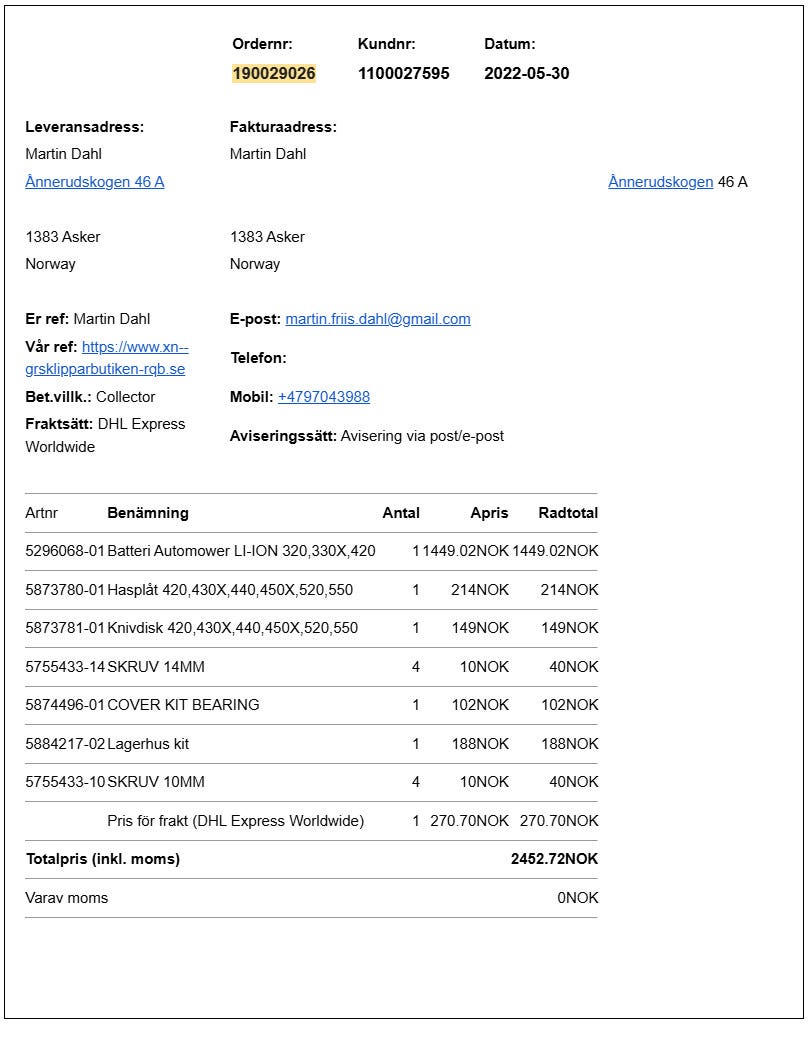Select article number 5874496-01

65,704
